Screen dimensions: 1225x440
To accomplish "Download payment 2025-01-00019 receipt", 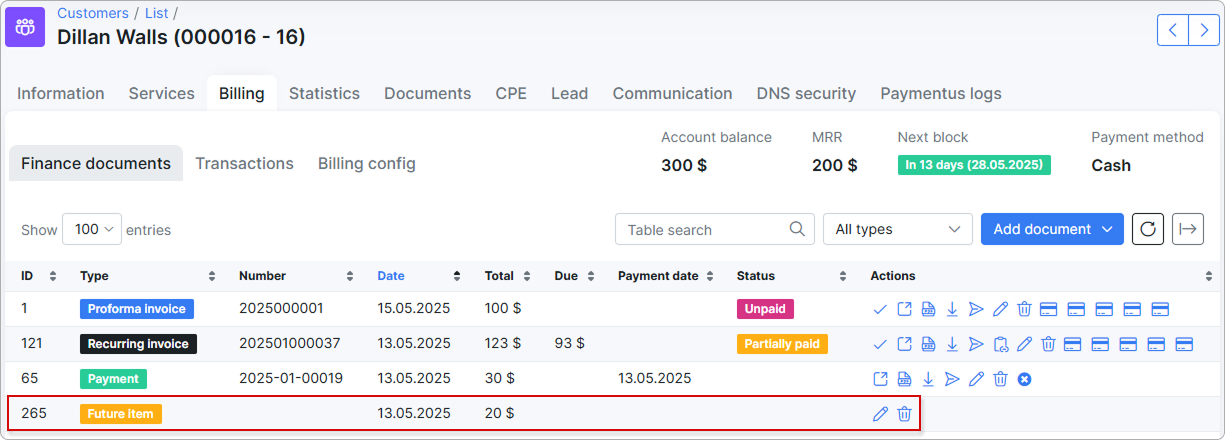I will 928,379.
